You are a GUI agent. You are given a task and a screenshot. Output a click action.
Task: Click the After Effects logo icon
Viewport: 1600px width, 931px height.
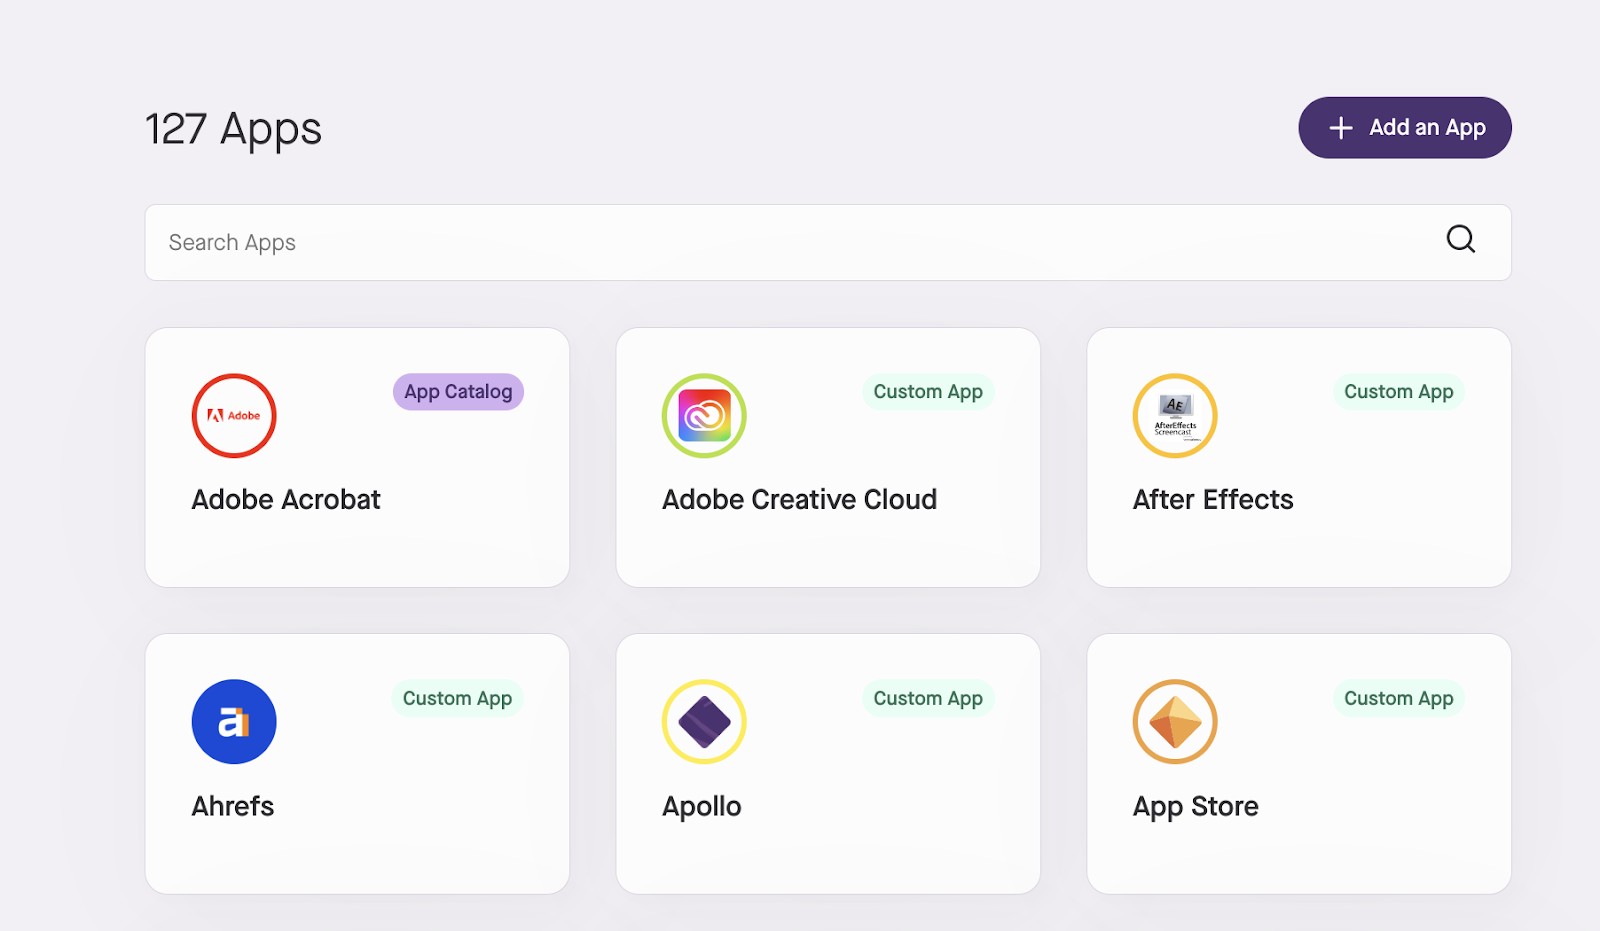click(1175, 416)
